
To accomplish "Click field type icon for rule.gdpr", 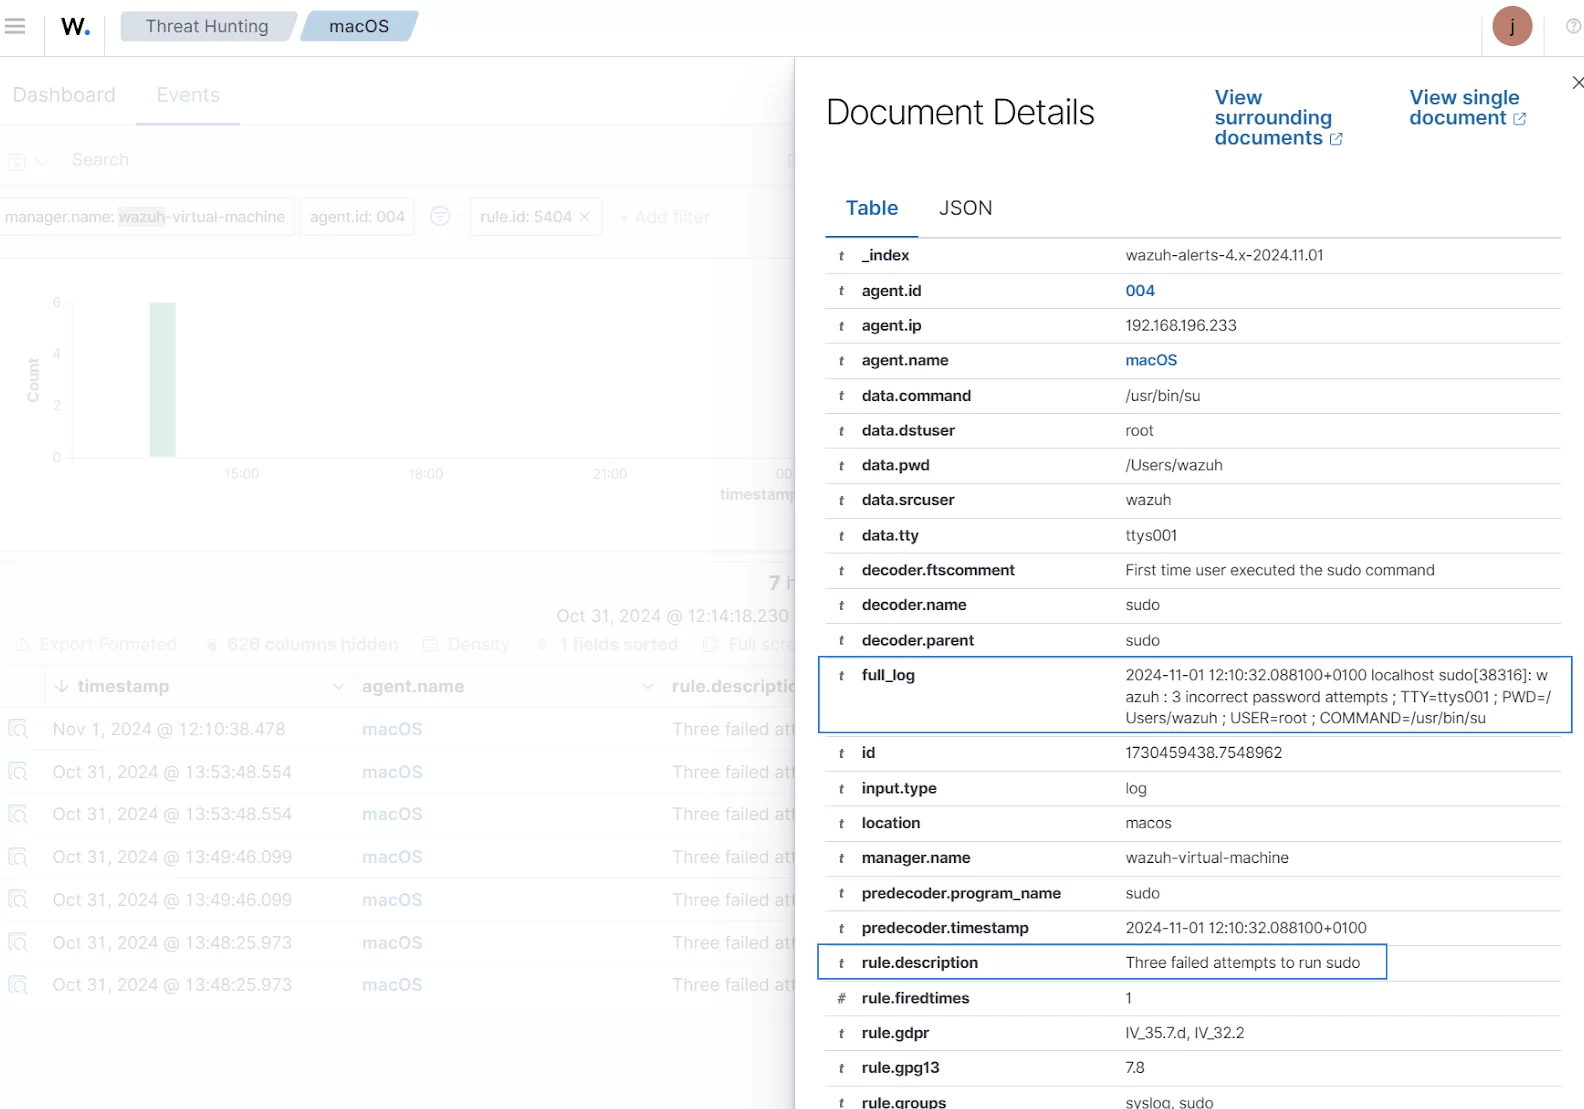I will pyautogui.click(x=841, y=1034).
